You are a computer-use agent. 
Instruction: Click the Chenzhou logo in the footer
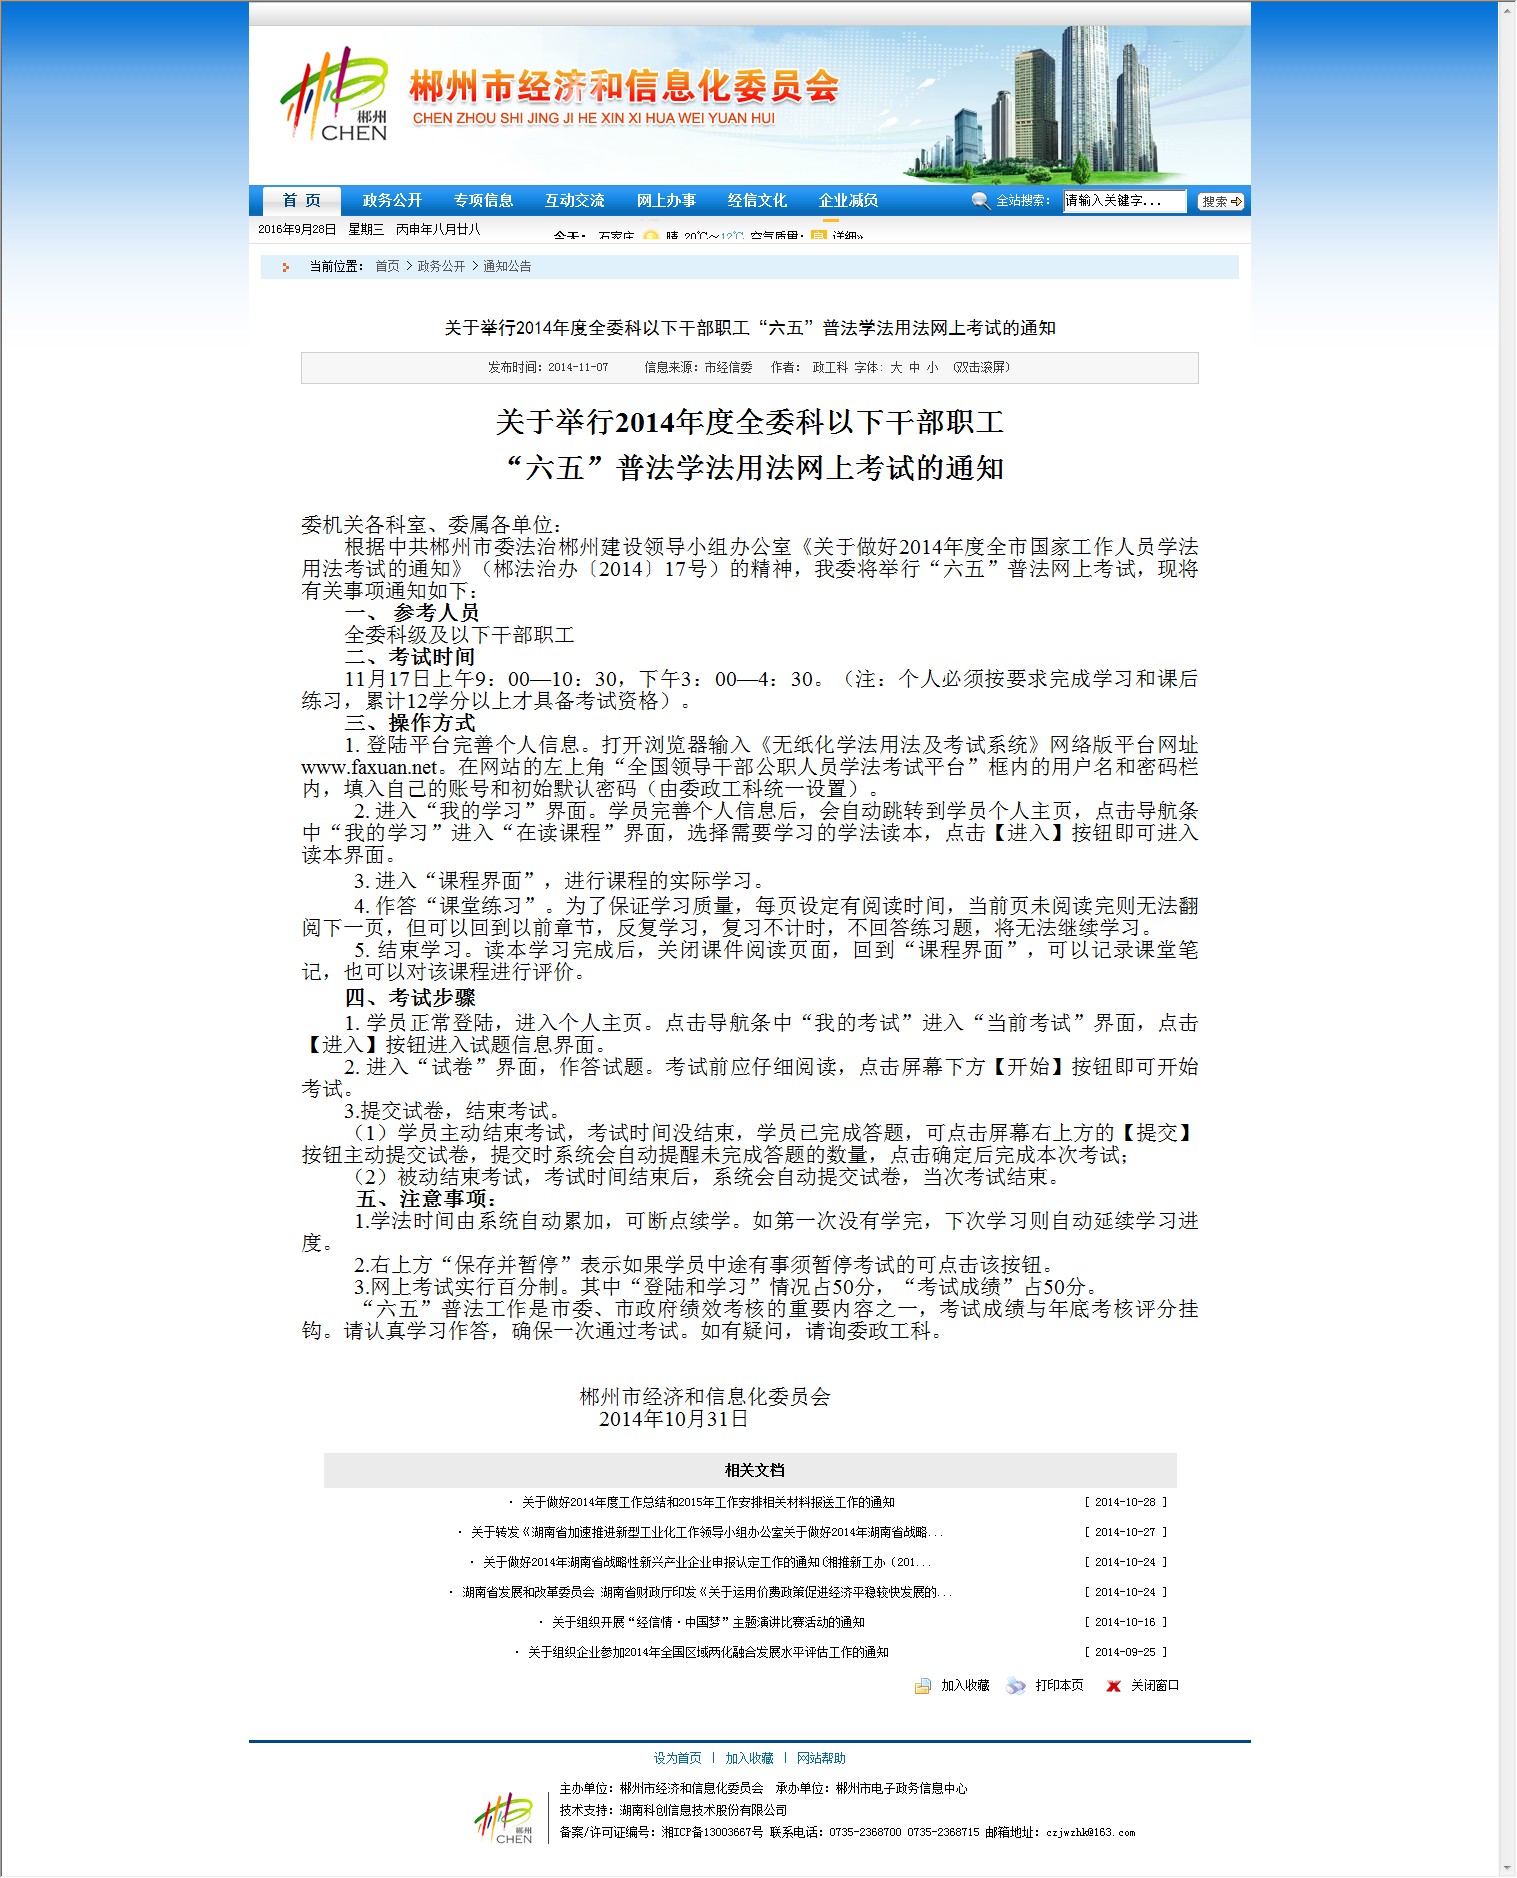pos(504,1819)
